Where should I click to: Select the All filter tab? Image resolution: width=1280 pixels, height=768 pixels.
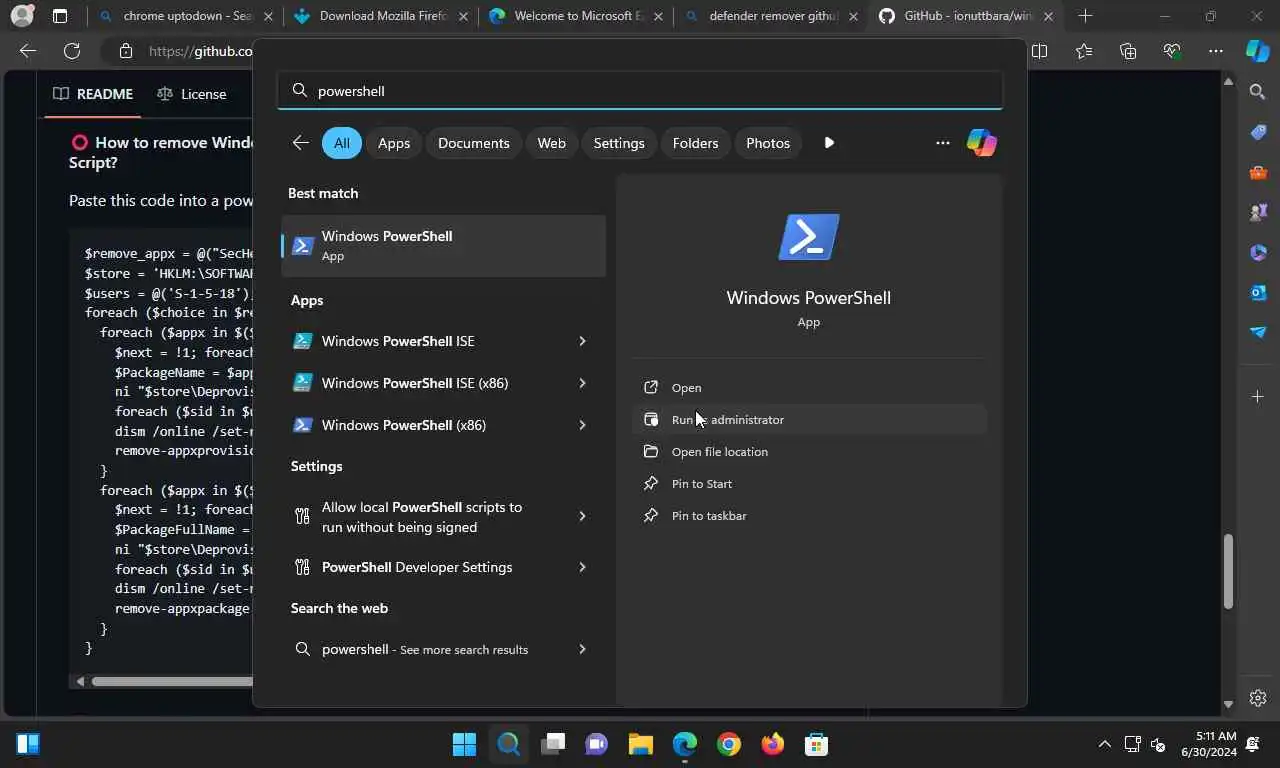(341, 143)
